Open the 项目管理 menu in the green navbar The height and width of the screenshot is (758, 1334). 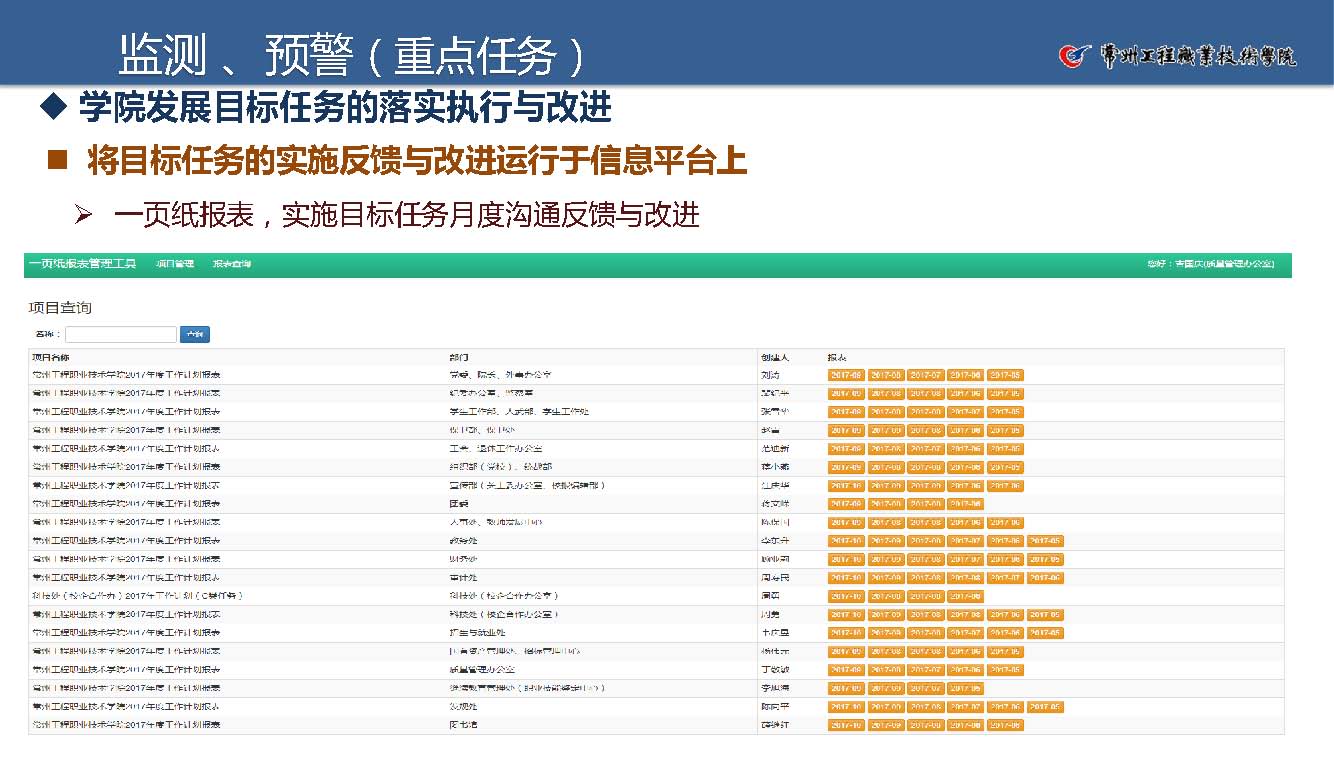[x=174, y=264]
